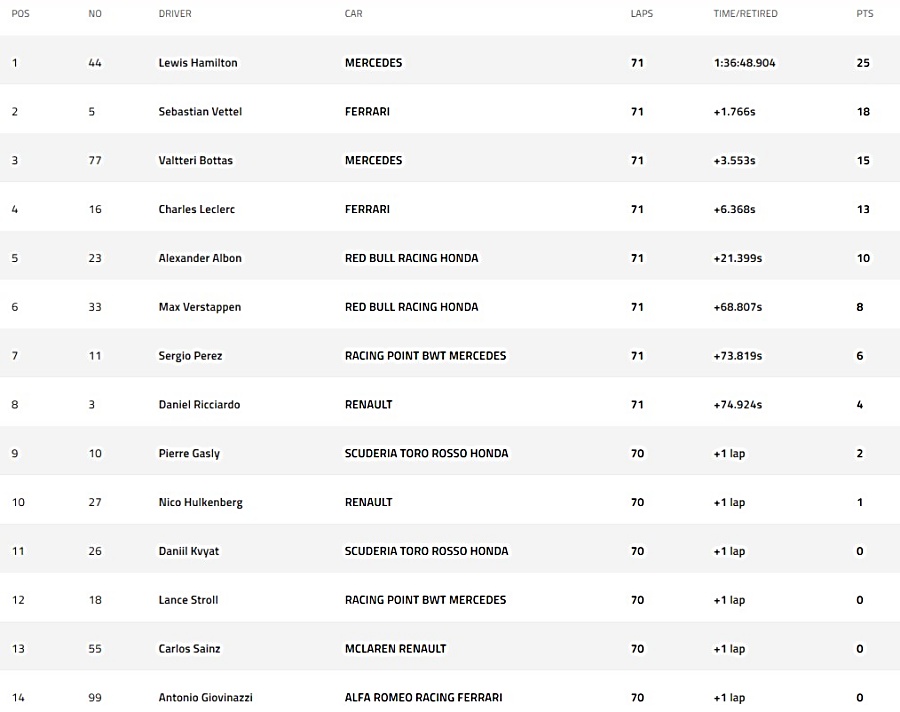Viewport: 900px width, 712px height.
Task: Select Antonio Giovinazzi's name
Action: pyautogui.click(x=205, y=697)
